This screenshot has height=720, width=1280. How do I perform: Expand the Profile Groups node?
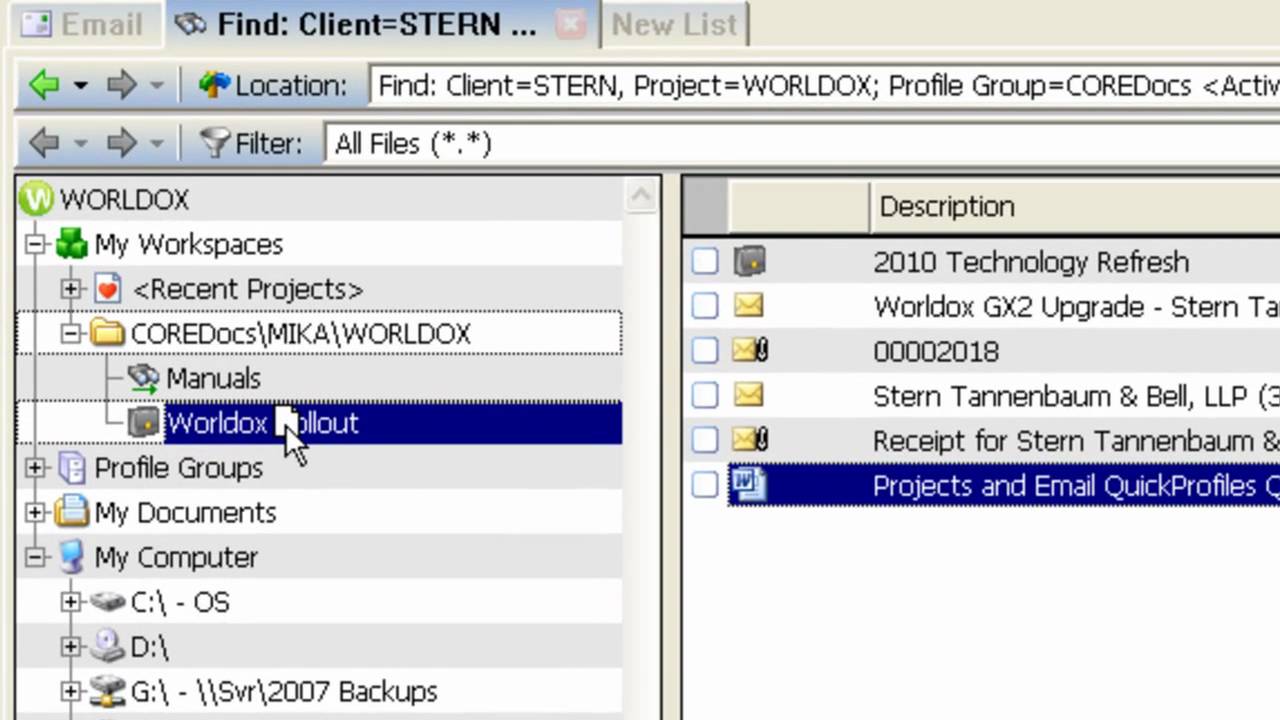pos(36,468)
